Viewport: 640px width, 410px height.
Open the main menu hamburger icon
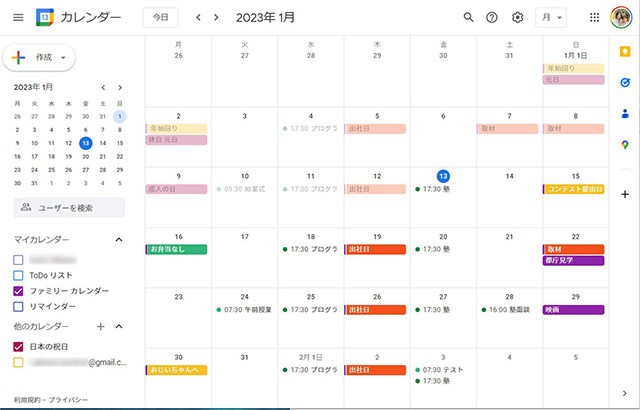coord(16,17)
